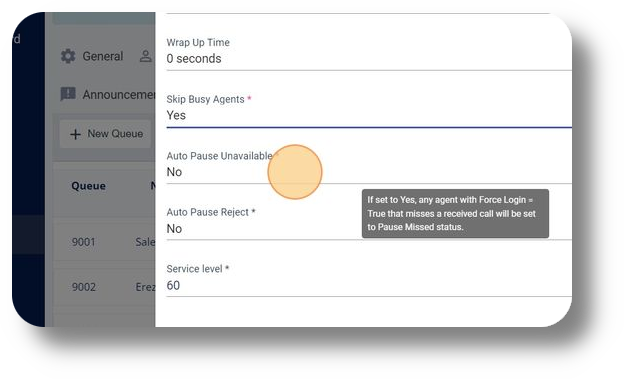
Task: Open the Announcements tab label
Action: tap(119, 95)
